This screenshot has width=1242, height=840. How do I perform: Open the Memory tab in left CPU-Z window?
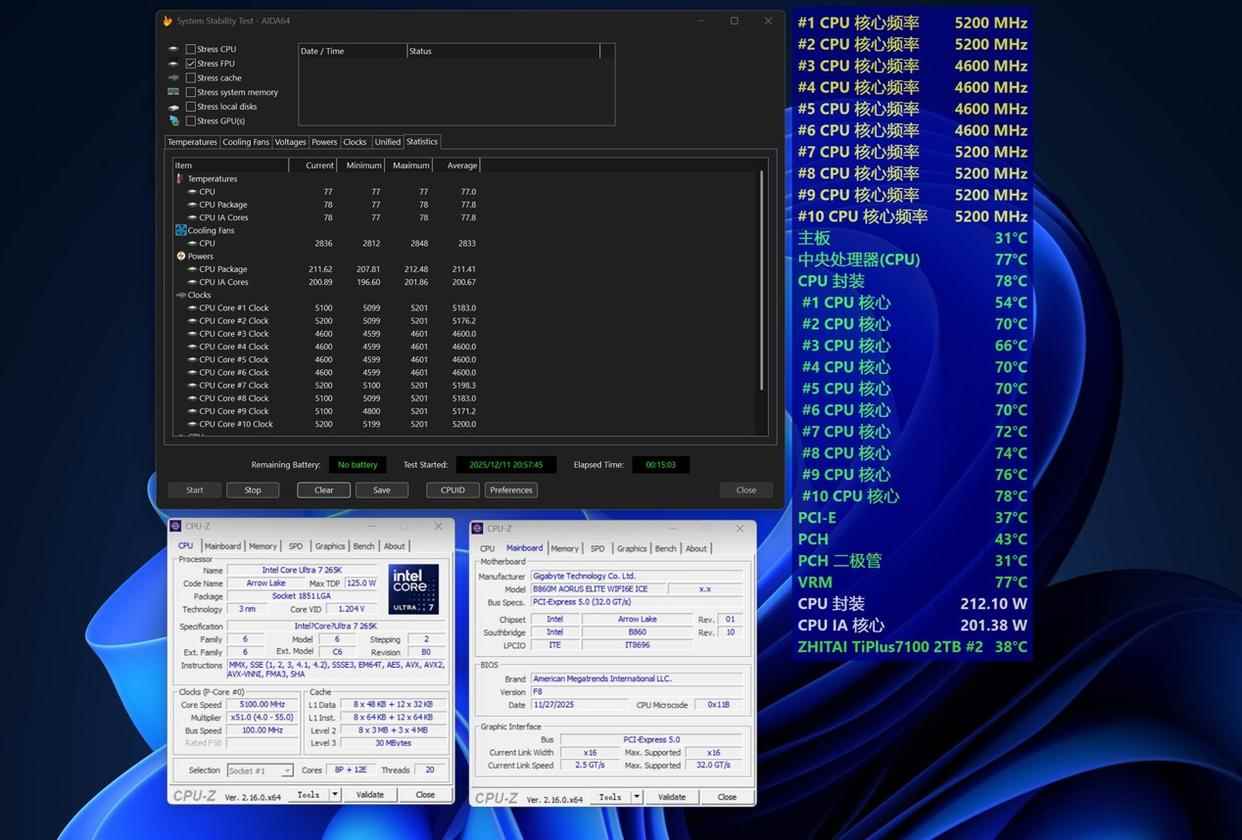click(x=263, y=546)
